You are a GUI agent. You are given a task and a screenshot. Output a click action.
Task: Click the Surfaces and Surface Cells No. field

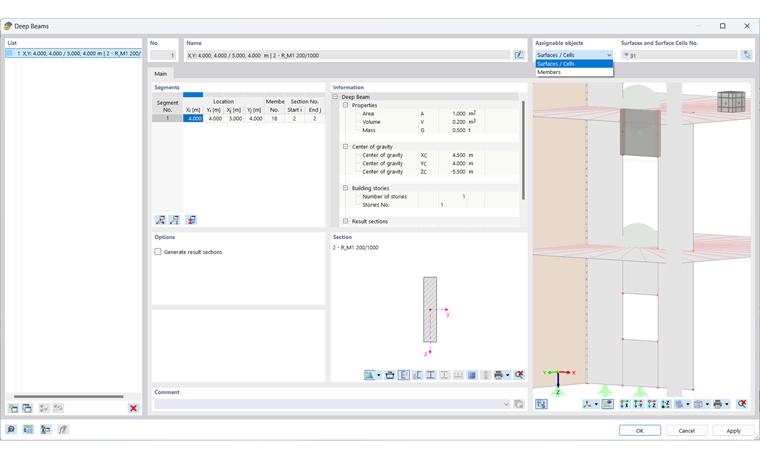679,55
